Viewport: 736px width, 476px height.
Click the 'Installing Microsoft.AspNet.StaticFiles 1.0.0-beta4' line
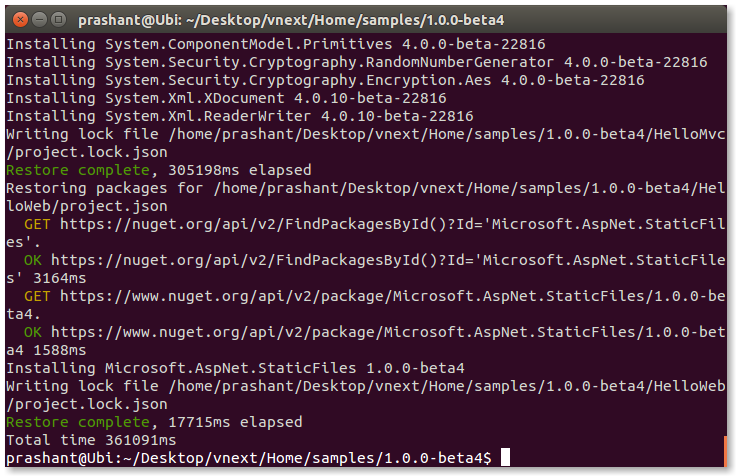pos(235,368)
